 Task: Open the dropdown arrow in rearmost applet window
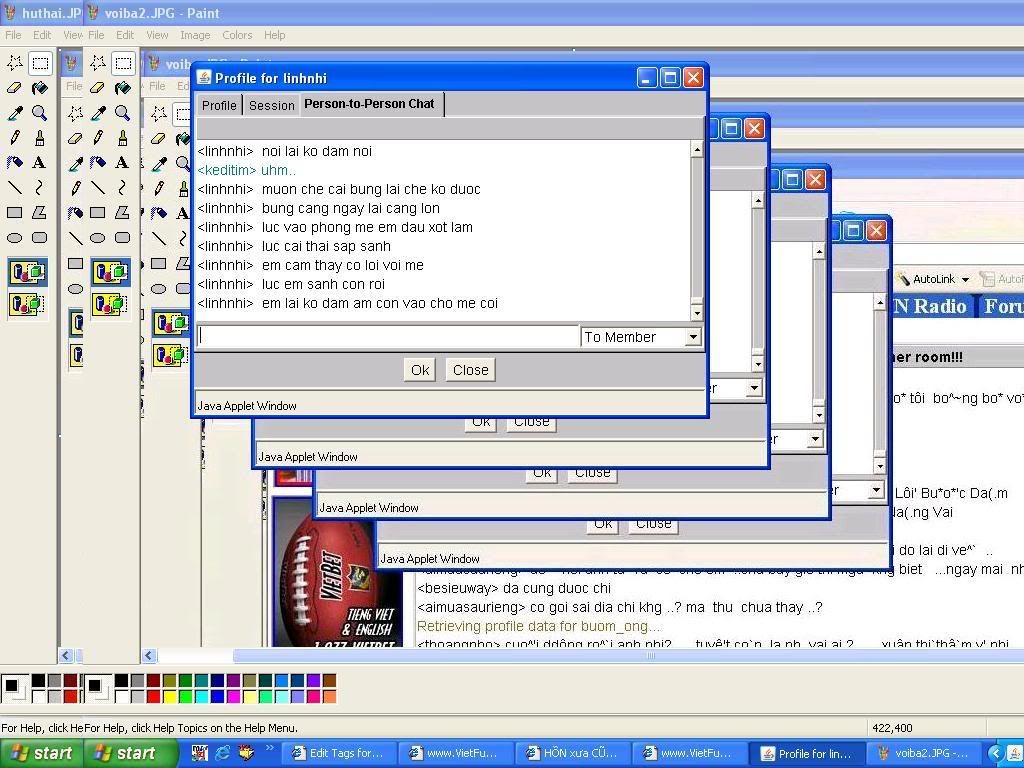pos(876,490)
